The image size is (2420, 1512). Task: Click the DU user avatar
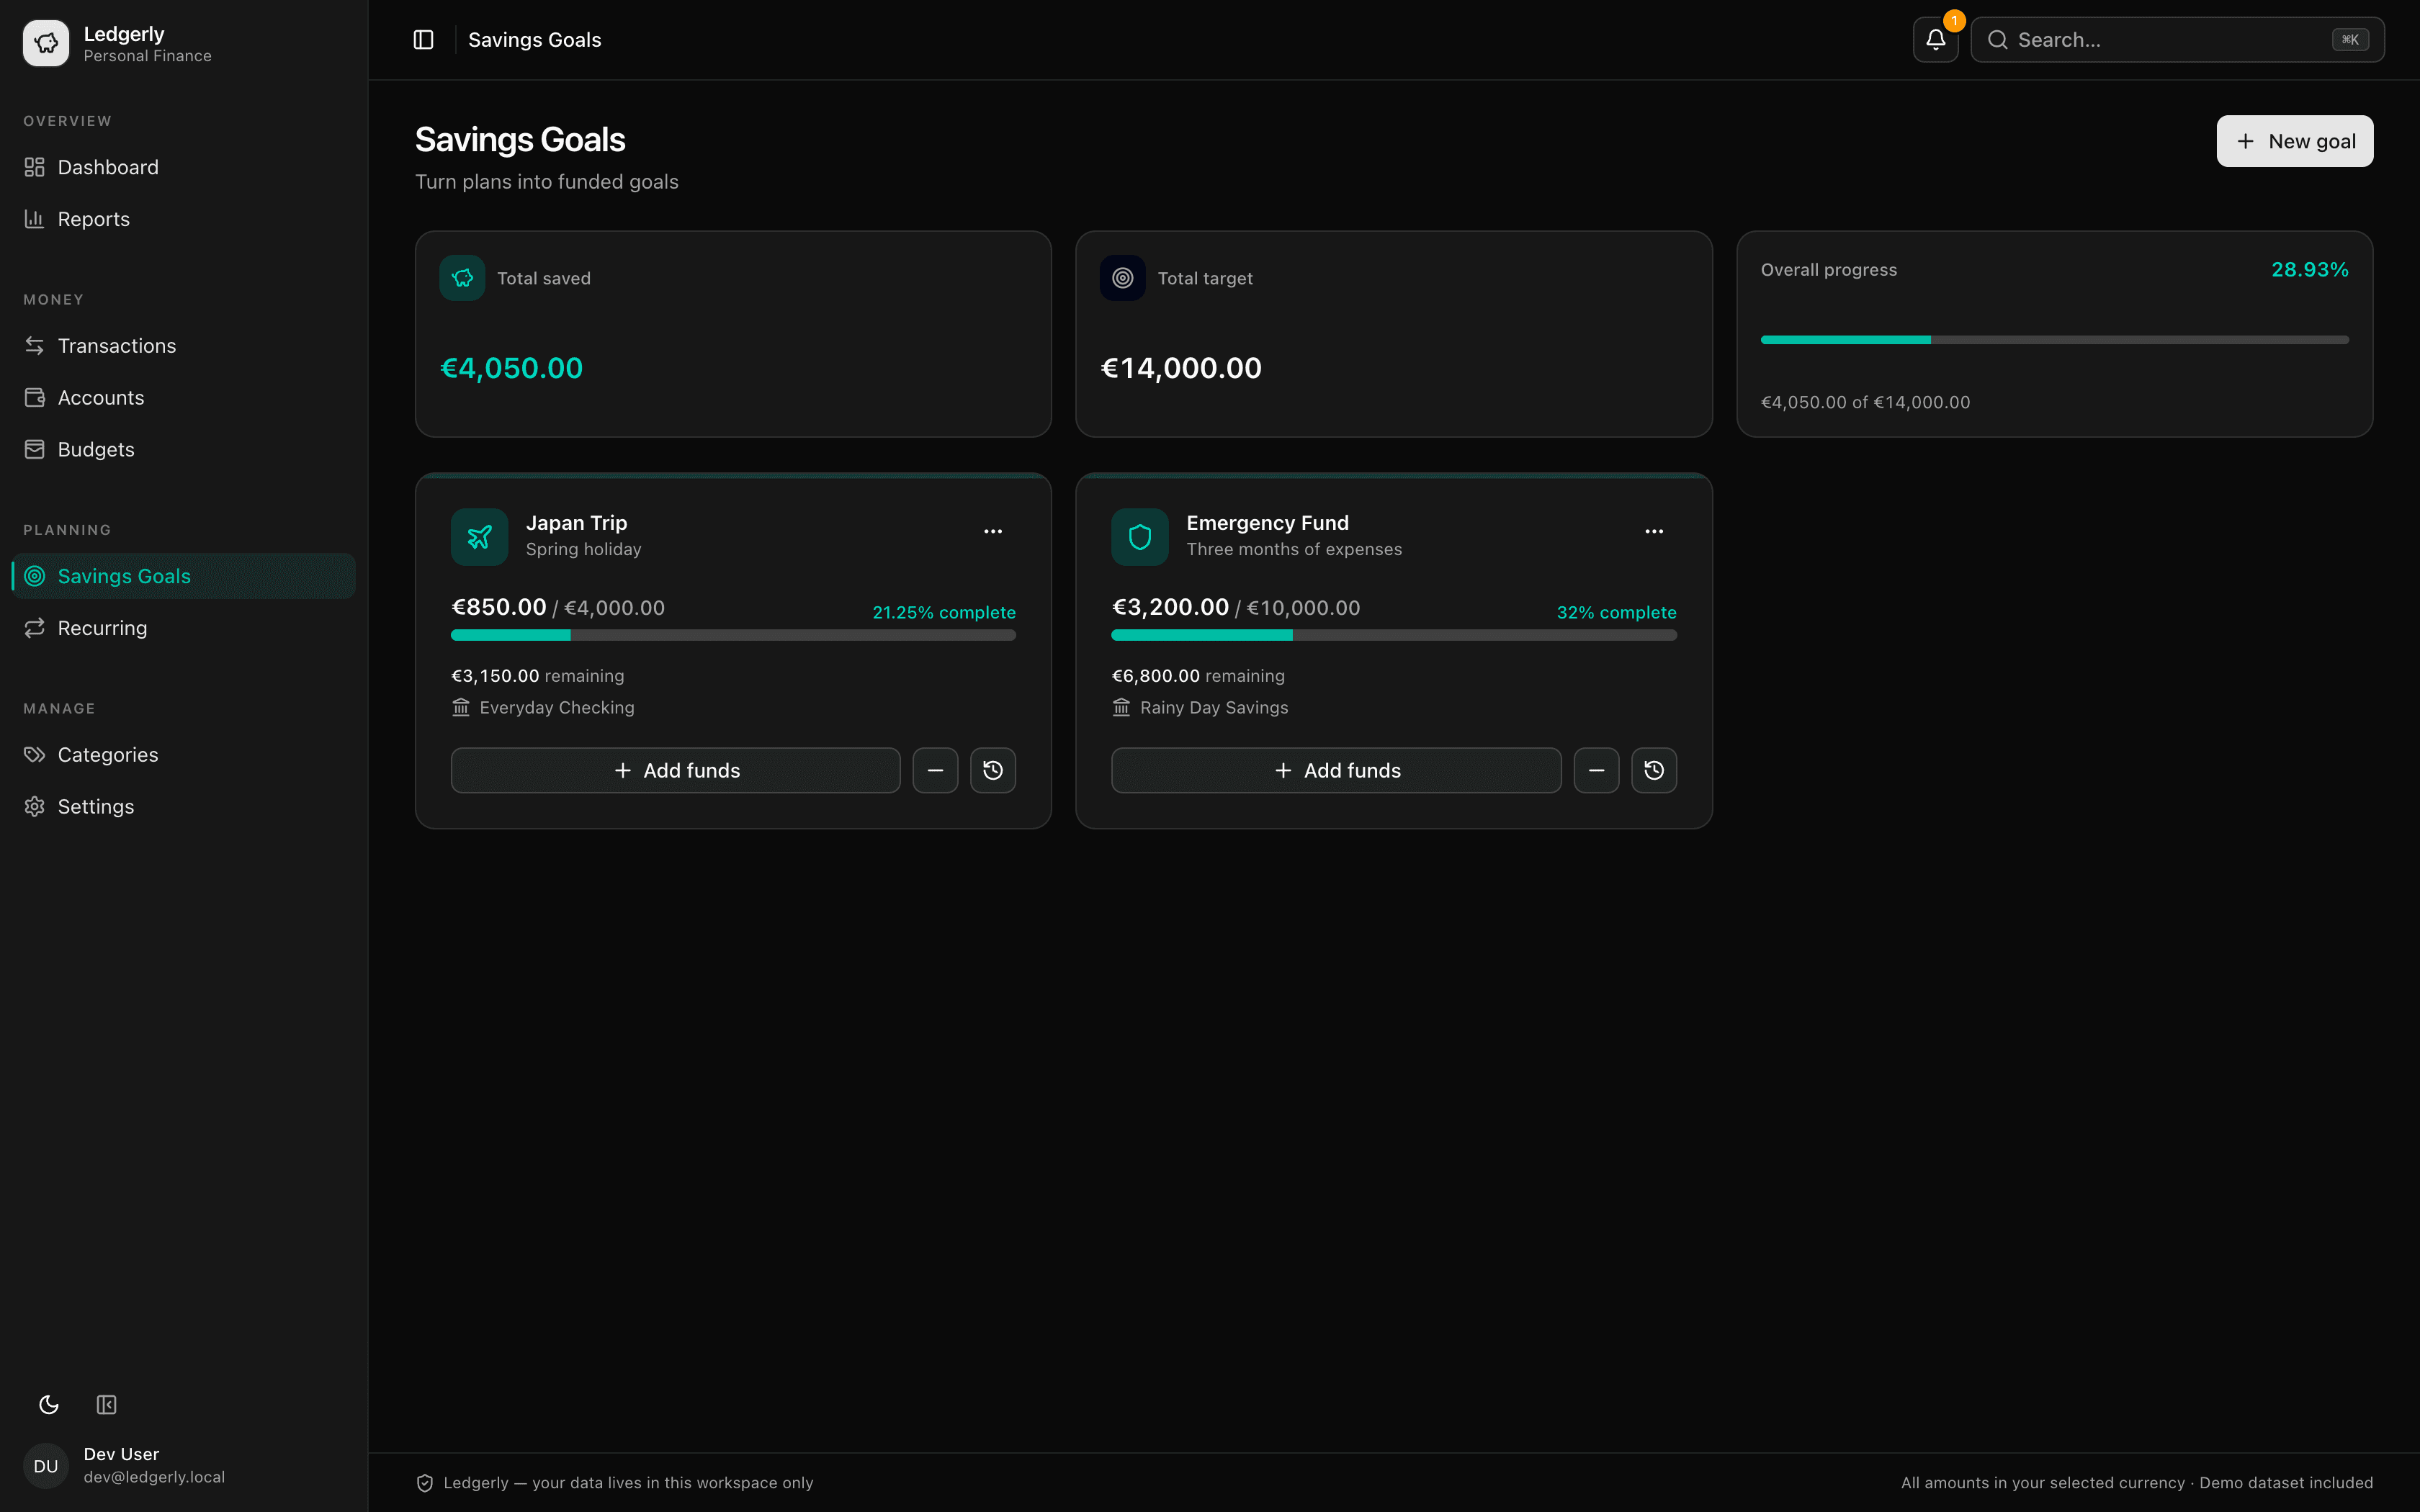tap(46, 1466)
